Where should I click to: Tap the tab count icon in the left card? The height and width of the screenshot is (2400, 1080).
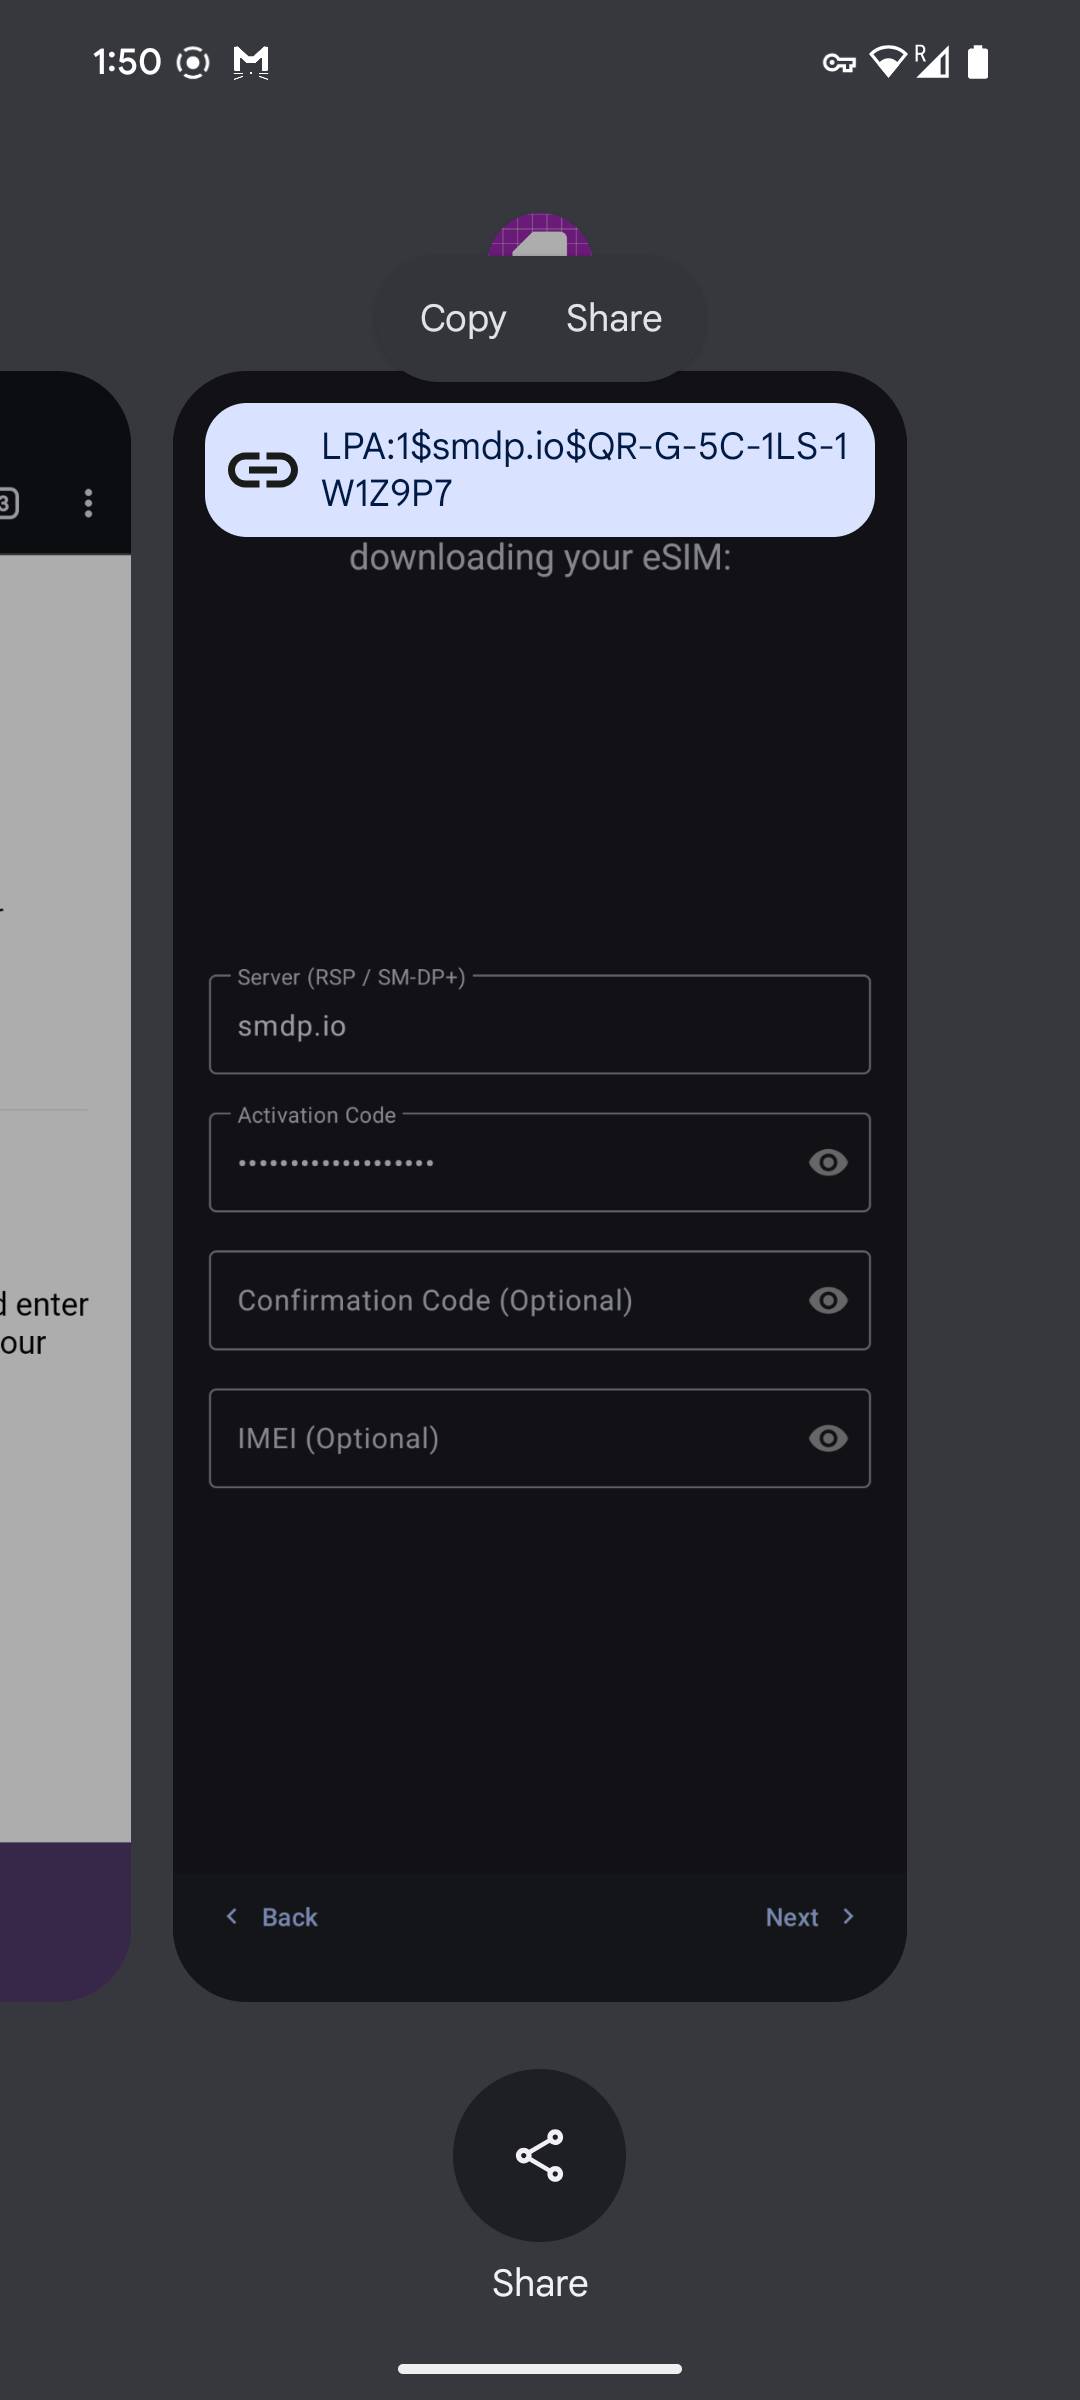8,503
